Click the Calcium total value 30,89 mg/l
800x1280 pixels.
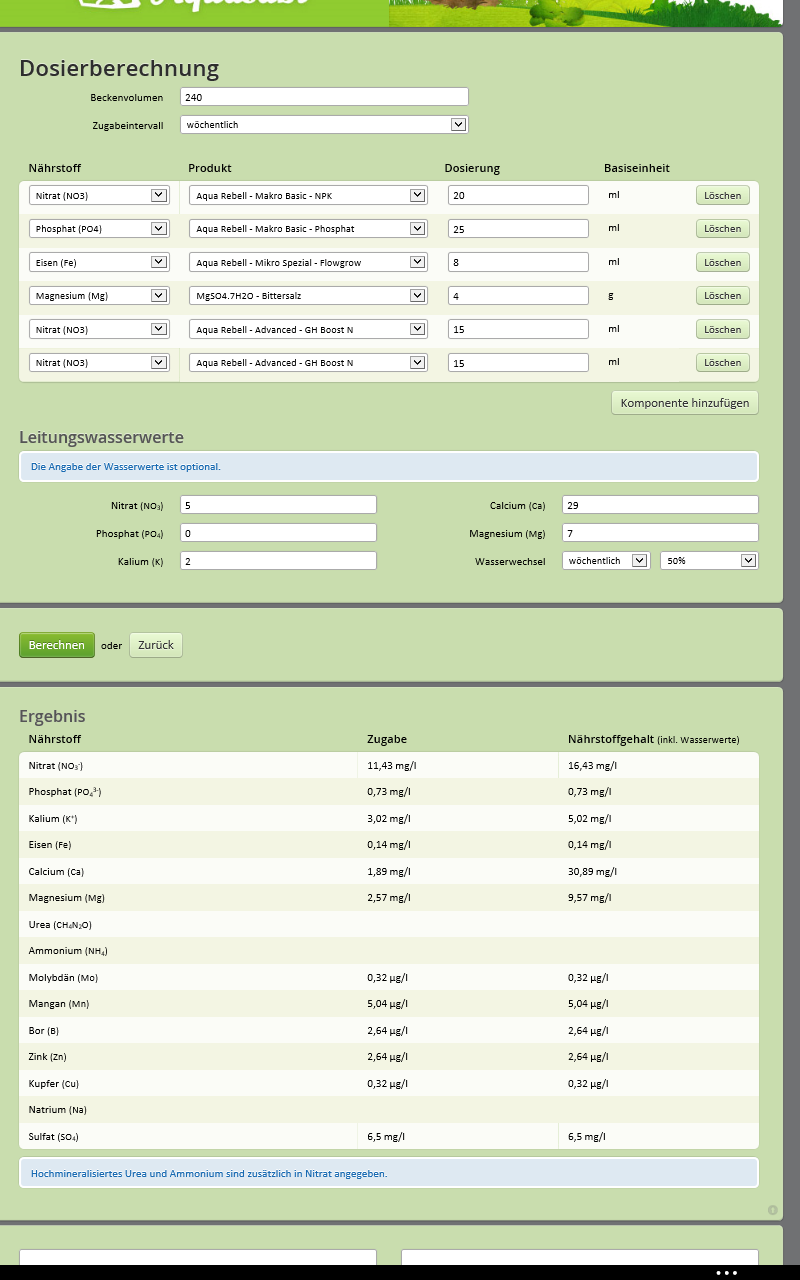(x=593, y=872)
